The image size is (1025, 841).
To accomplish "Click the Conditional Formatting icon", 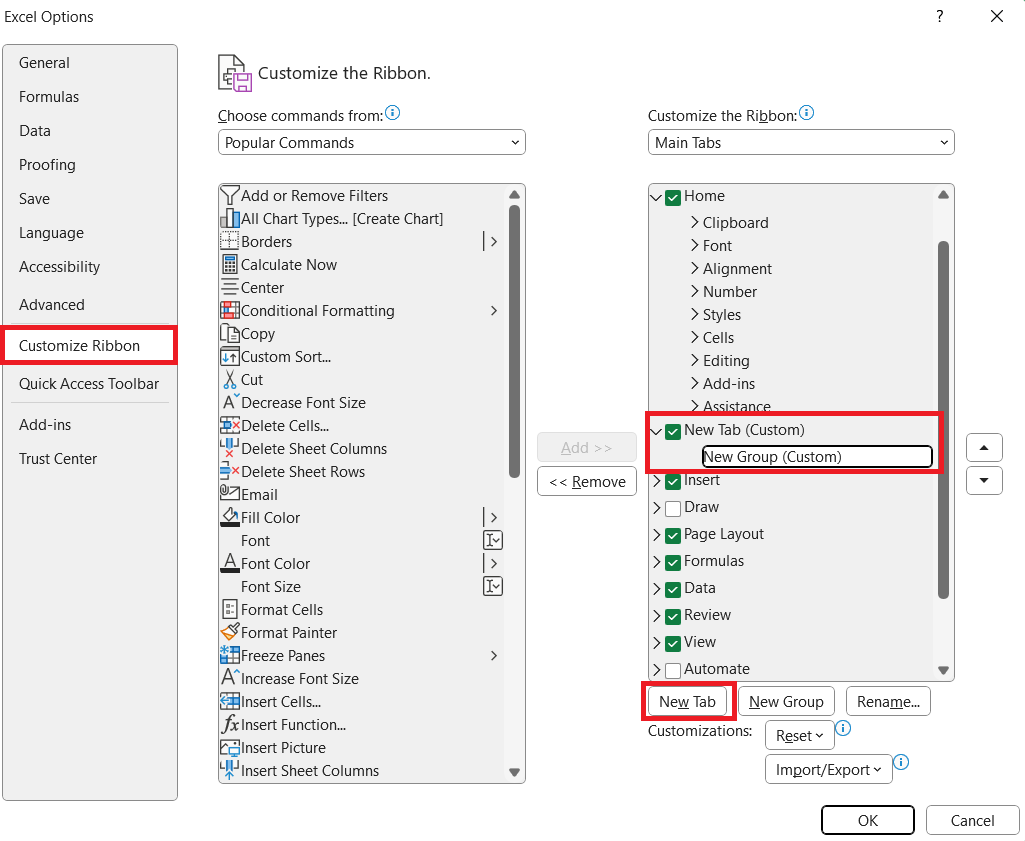I will pos(229,310).
